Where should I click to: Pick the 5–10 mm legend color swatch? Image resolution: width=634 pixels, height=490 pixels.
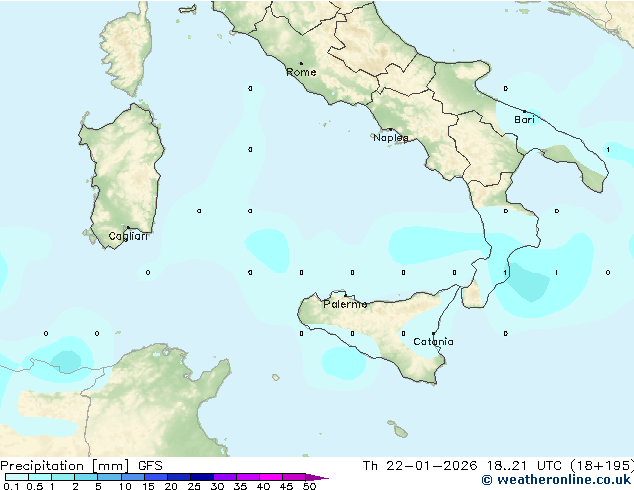(x=109, y=477)
